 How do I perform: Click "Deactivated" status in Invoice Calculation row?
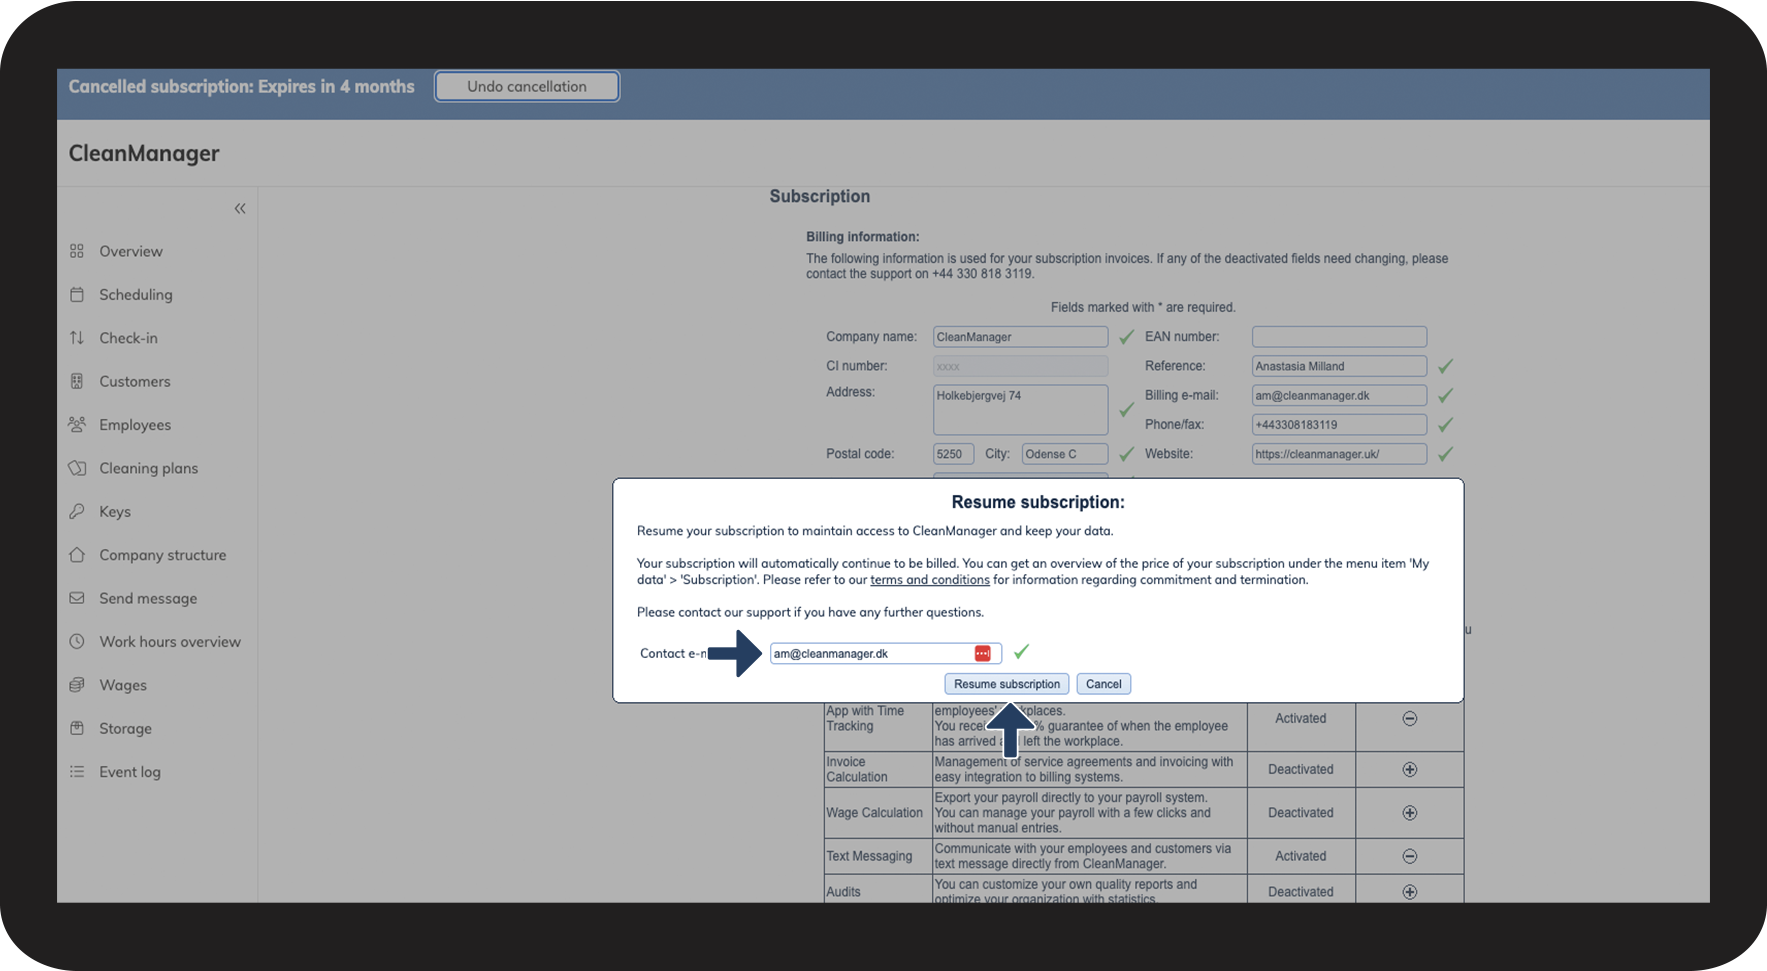(x=1300, y=769)
